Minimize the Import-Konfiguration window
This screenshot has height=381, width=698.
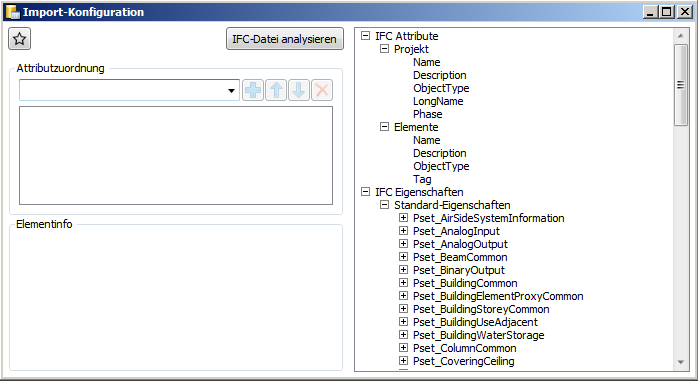click(x=650, y=12)
